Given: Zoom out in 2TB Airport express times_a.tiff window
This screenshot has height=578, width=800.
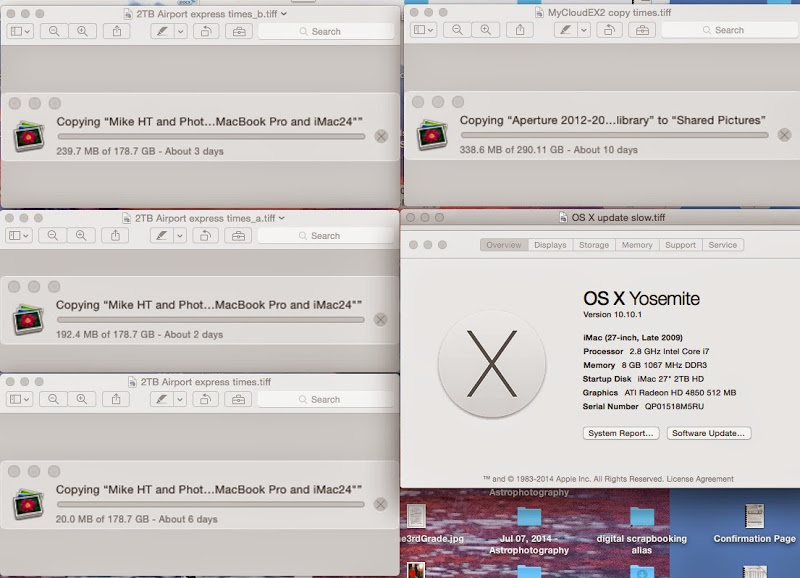Looking at the screenshot, I should pyautogui.click(x=53, y=235).
